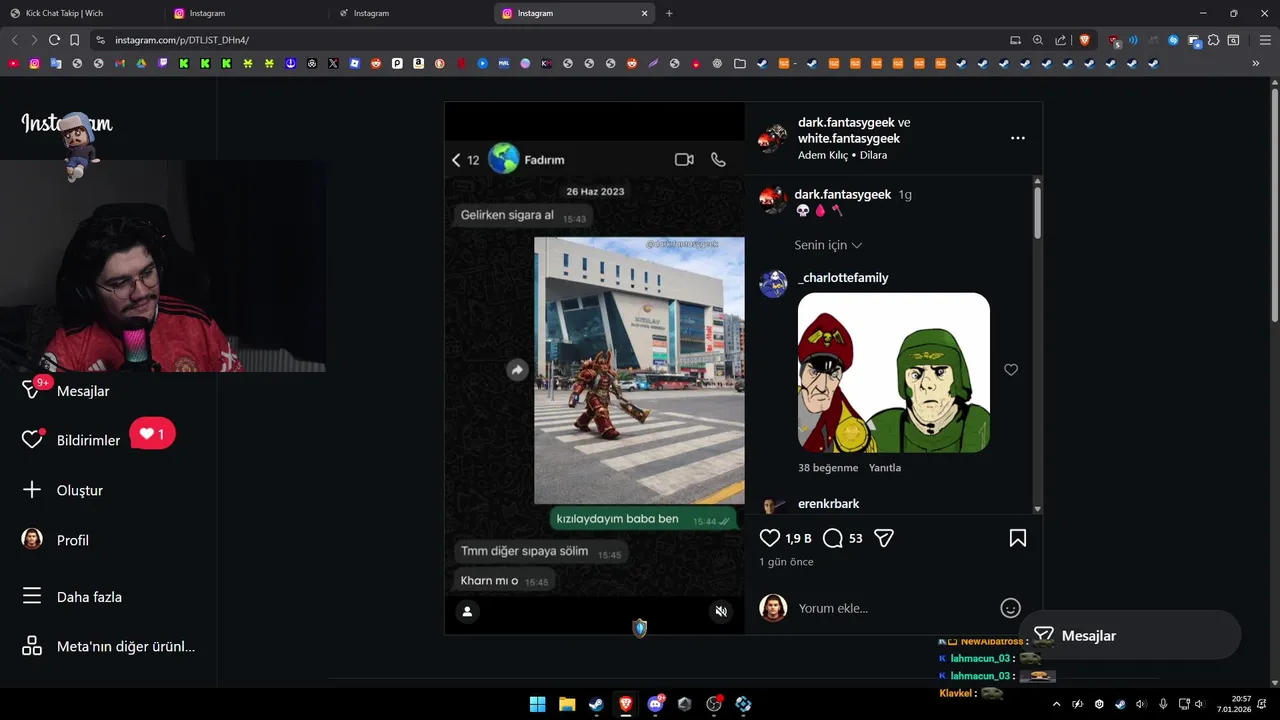Reply to _charlottefamily via 'Yanıtla'
The height and width of the screenshot is (720, 1280).
coord(885,468)
